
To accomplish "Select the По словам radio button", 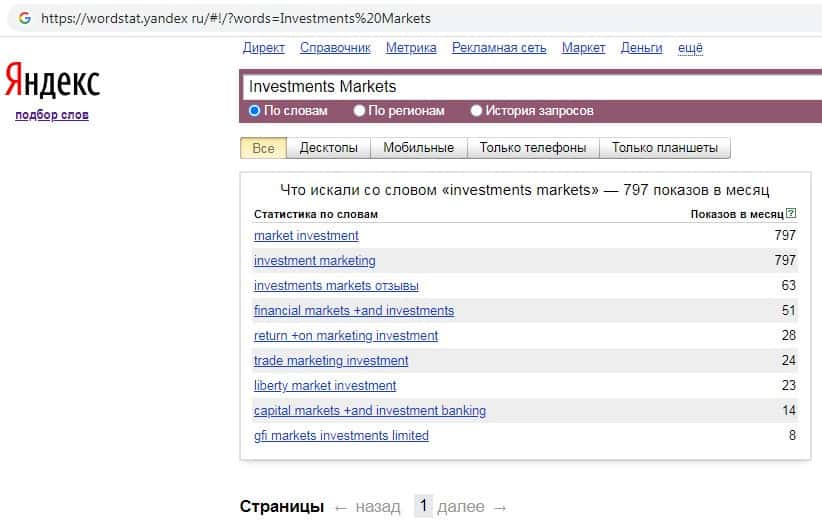I will coord(254,111).
